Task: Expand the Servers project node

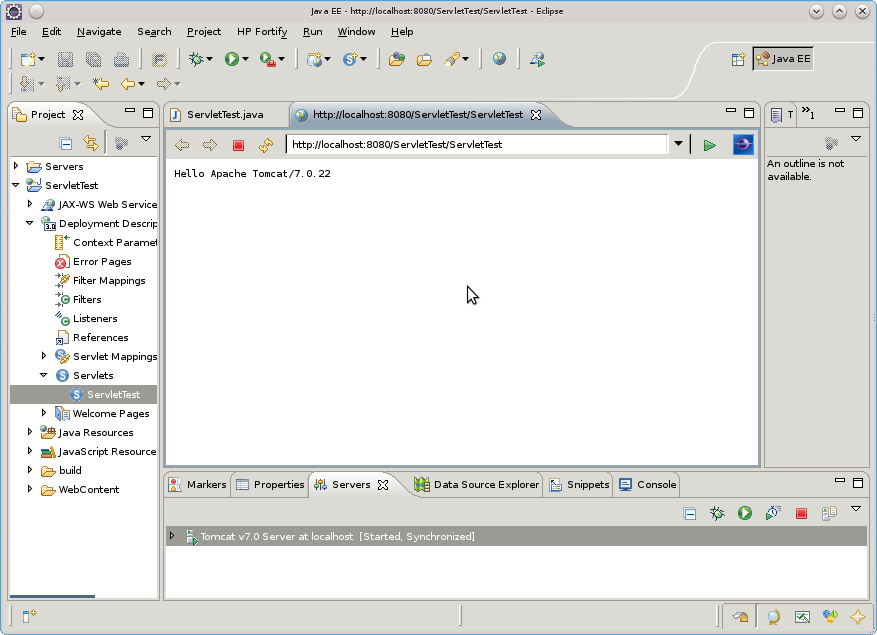Action: click(x=16, y=166)
